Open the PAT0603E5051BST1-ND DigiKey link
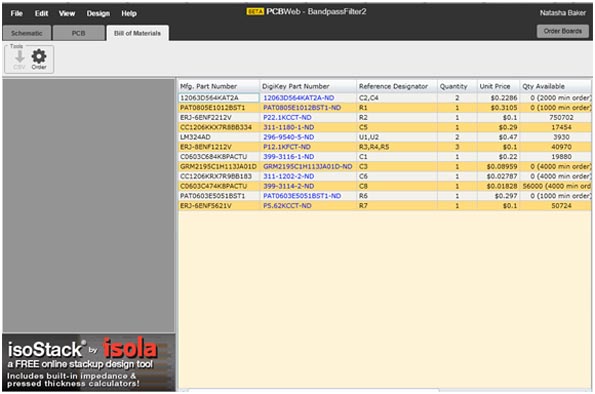Viewport: 595px width, 394px height. click(x=302, y=196)
